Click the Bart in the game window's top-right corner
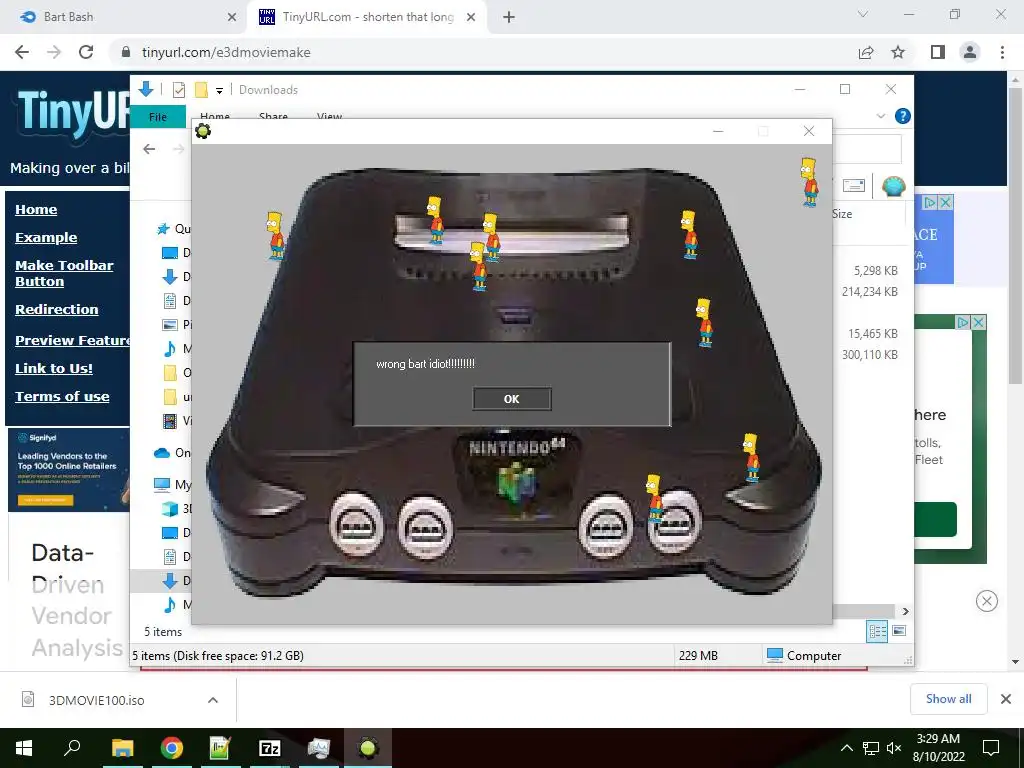1024x768 pixels. tap(809, 182)
